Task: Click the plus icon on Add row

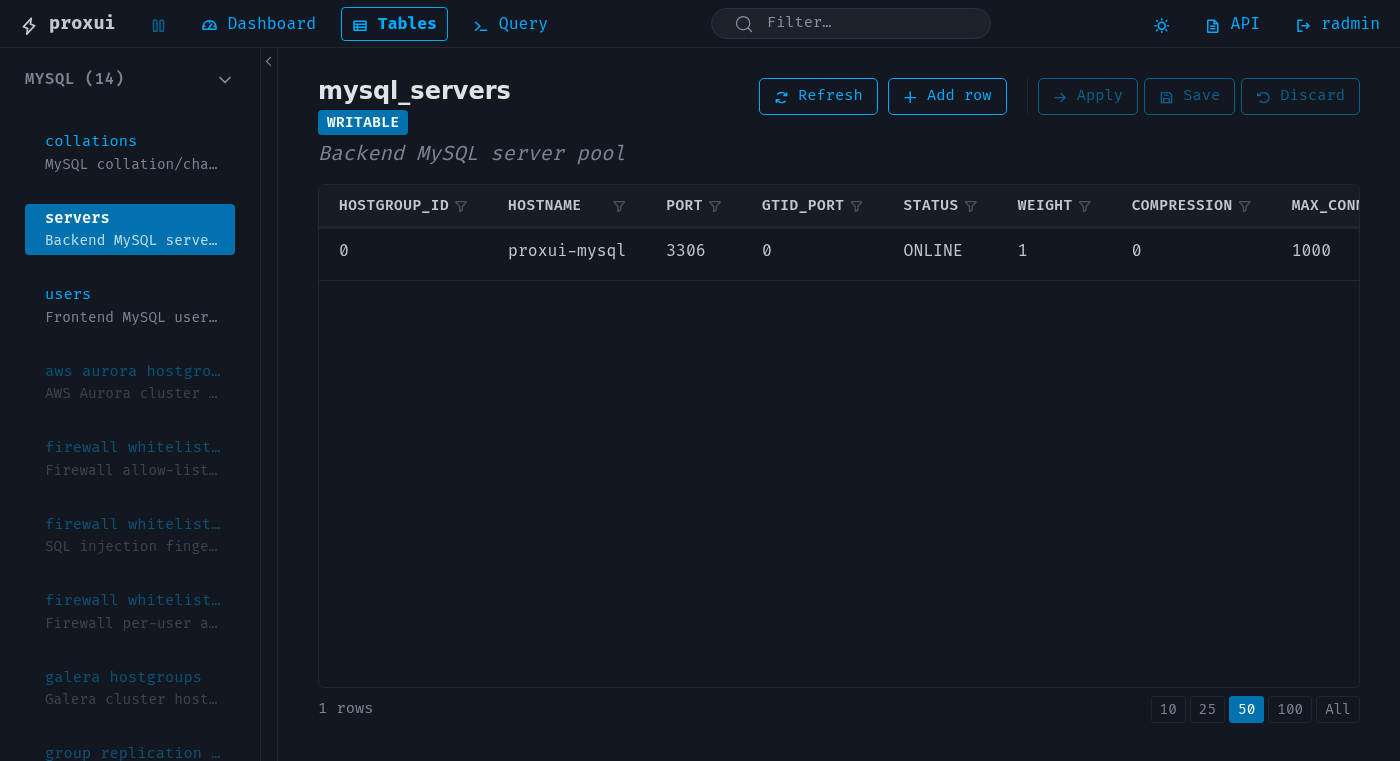Action: click(909, 96)
